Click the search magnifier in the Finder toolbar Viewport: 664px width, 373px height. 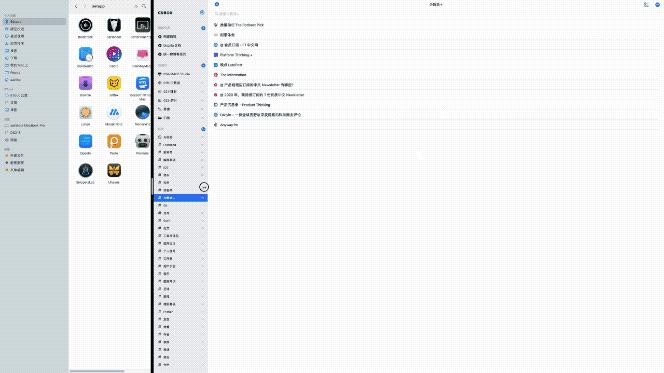coord(144,6)
